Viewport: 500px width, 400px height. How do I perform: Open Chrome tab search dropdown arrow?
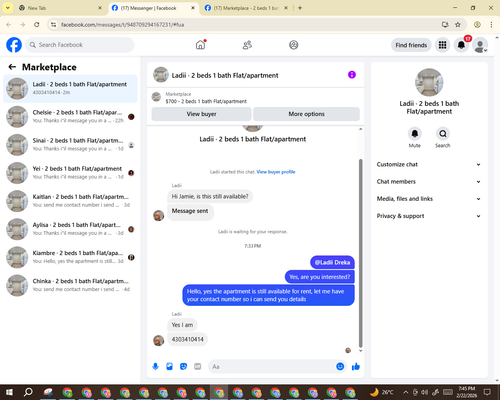[x=7, y=8]
